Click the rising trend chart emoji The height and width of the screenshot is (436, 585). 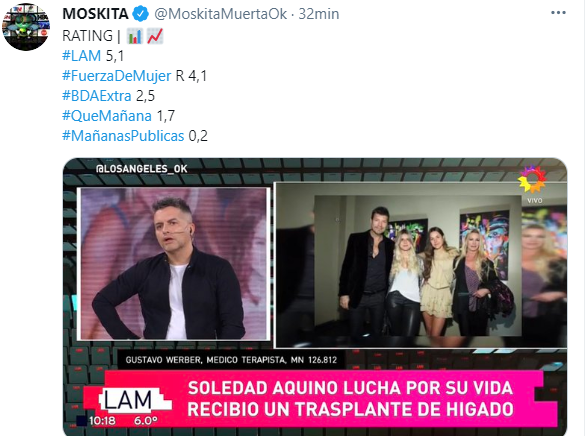[155, 36]
